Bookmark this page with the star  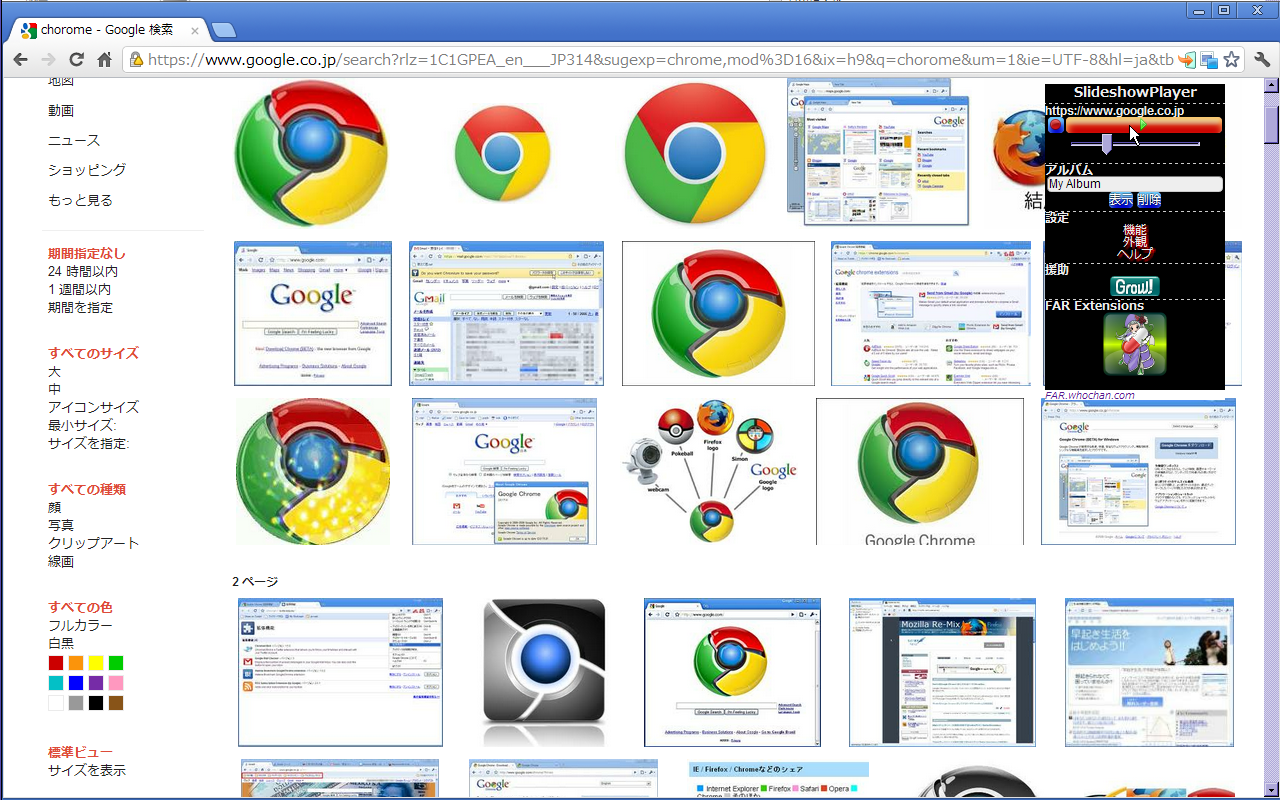[1231, 60]
